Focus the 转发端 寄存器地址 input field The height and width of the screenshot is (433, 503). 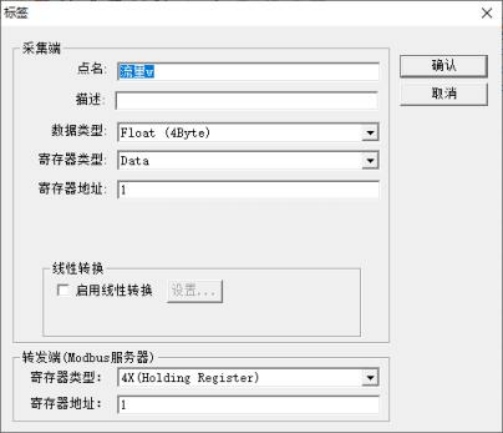248,405
